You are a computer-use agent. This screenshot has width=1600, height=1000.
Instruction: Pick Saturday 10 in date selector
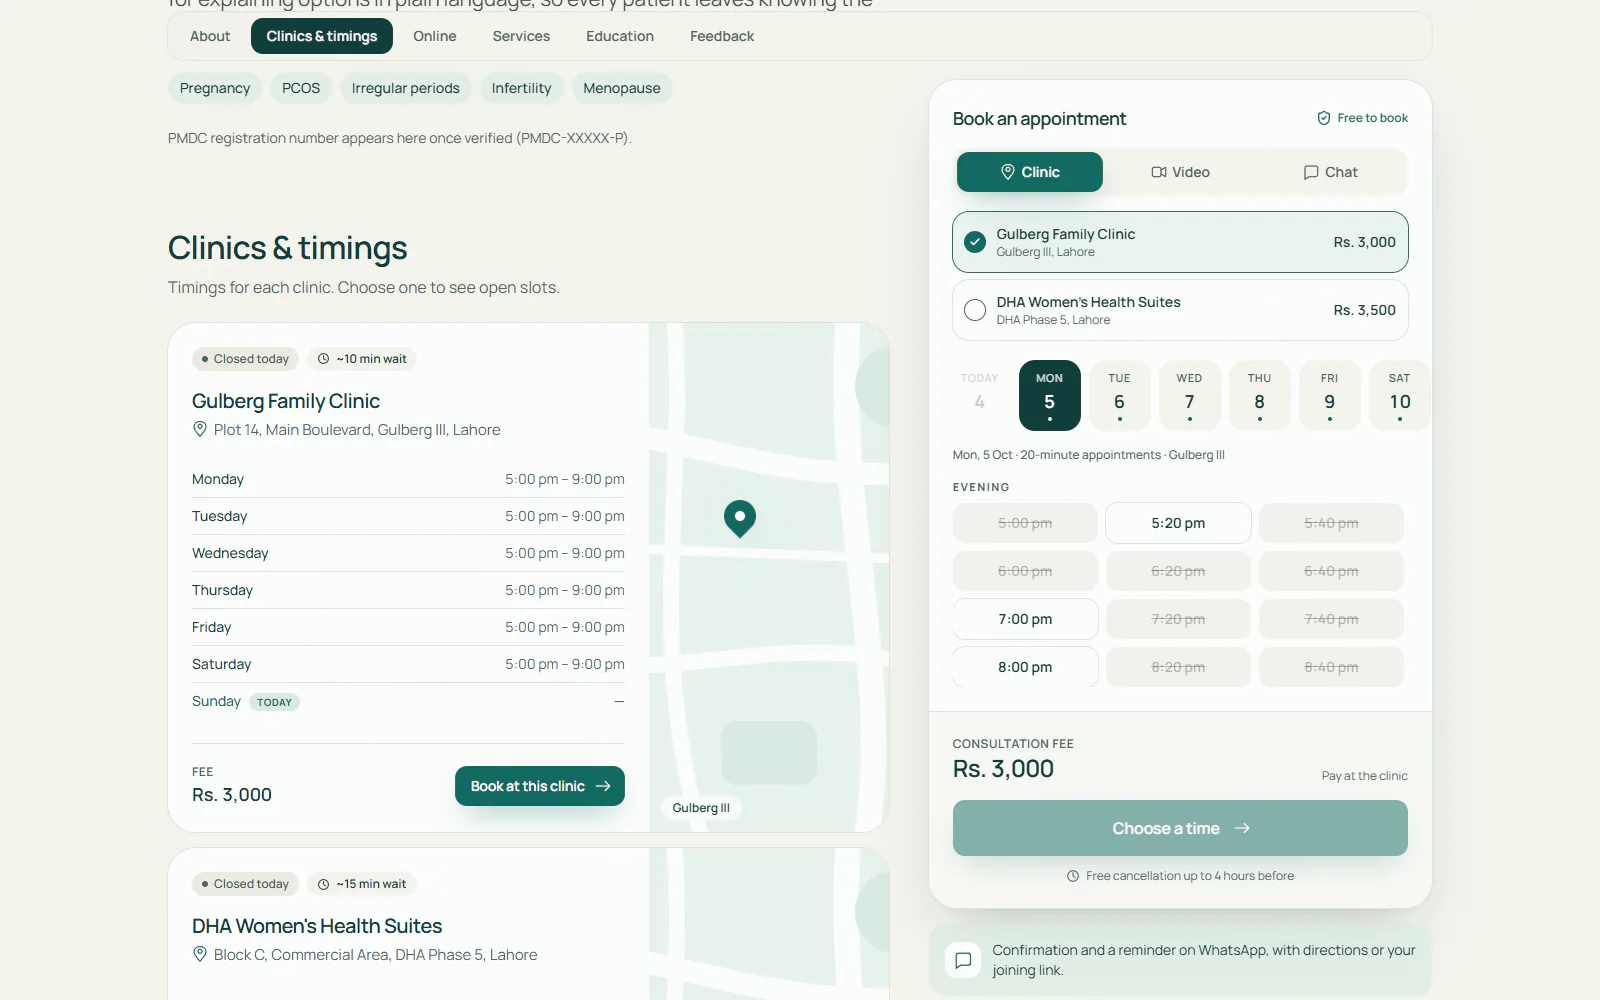(1399, 395)
